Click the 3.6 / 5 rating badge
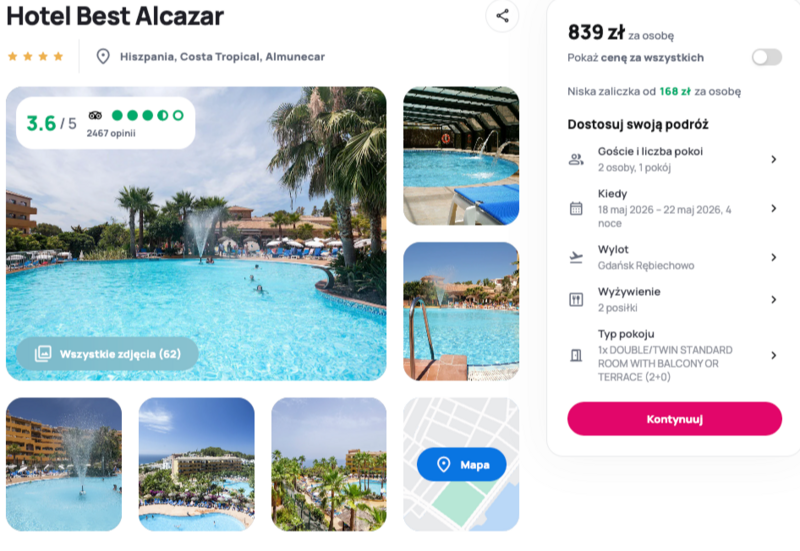800x551 pixels. click(x=106, y=123)
